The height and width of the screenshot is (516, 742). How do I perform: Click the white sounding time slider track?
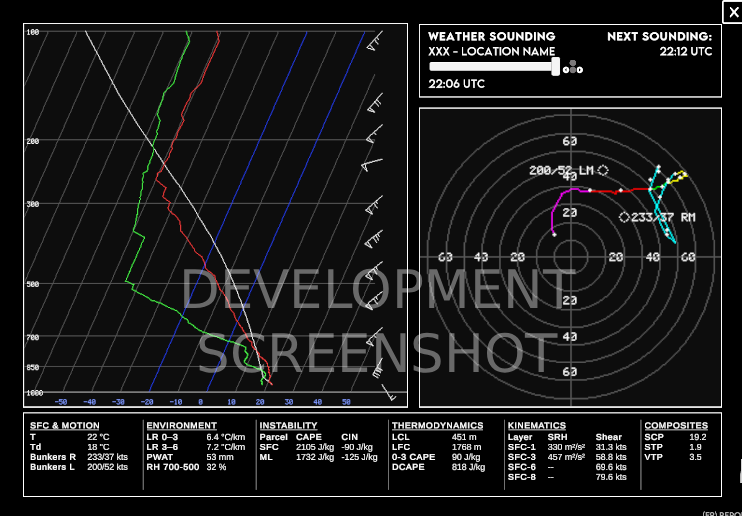pos(492,67)
